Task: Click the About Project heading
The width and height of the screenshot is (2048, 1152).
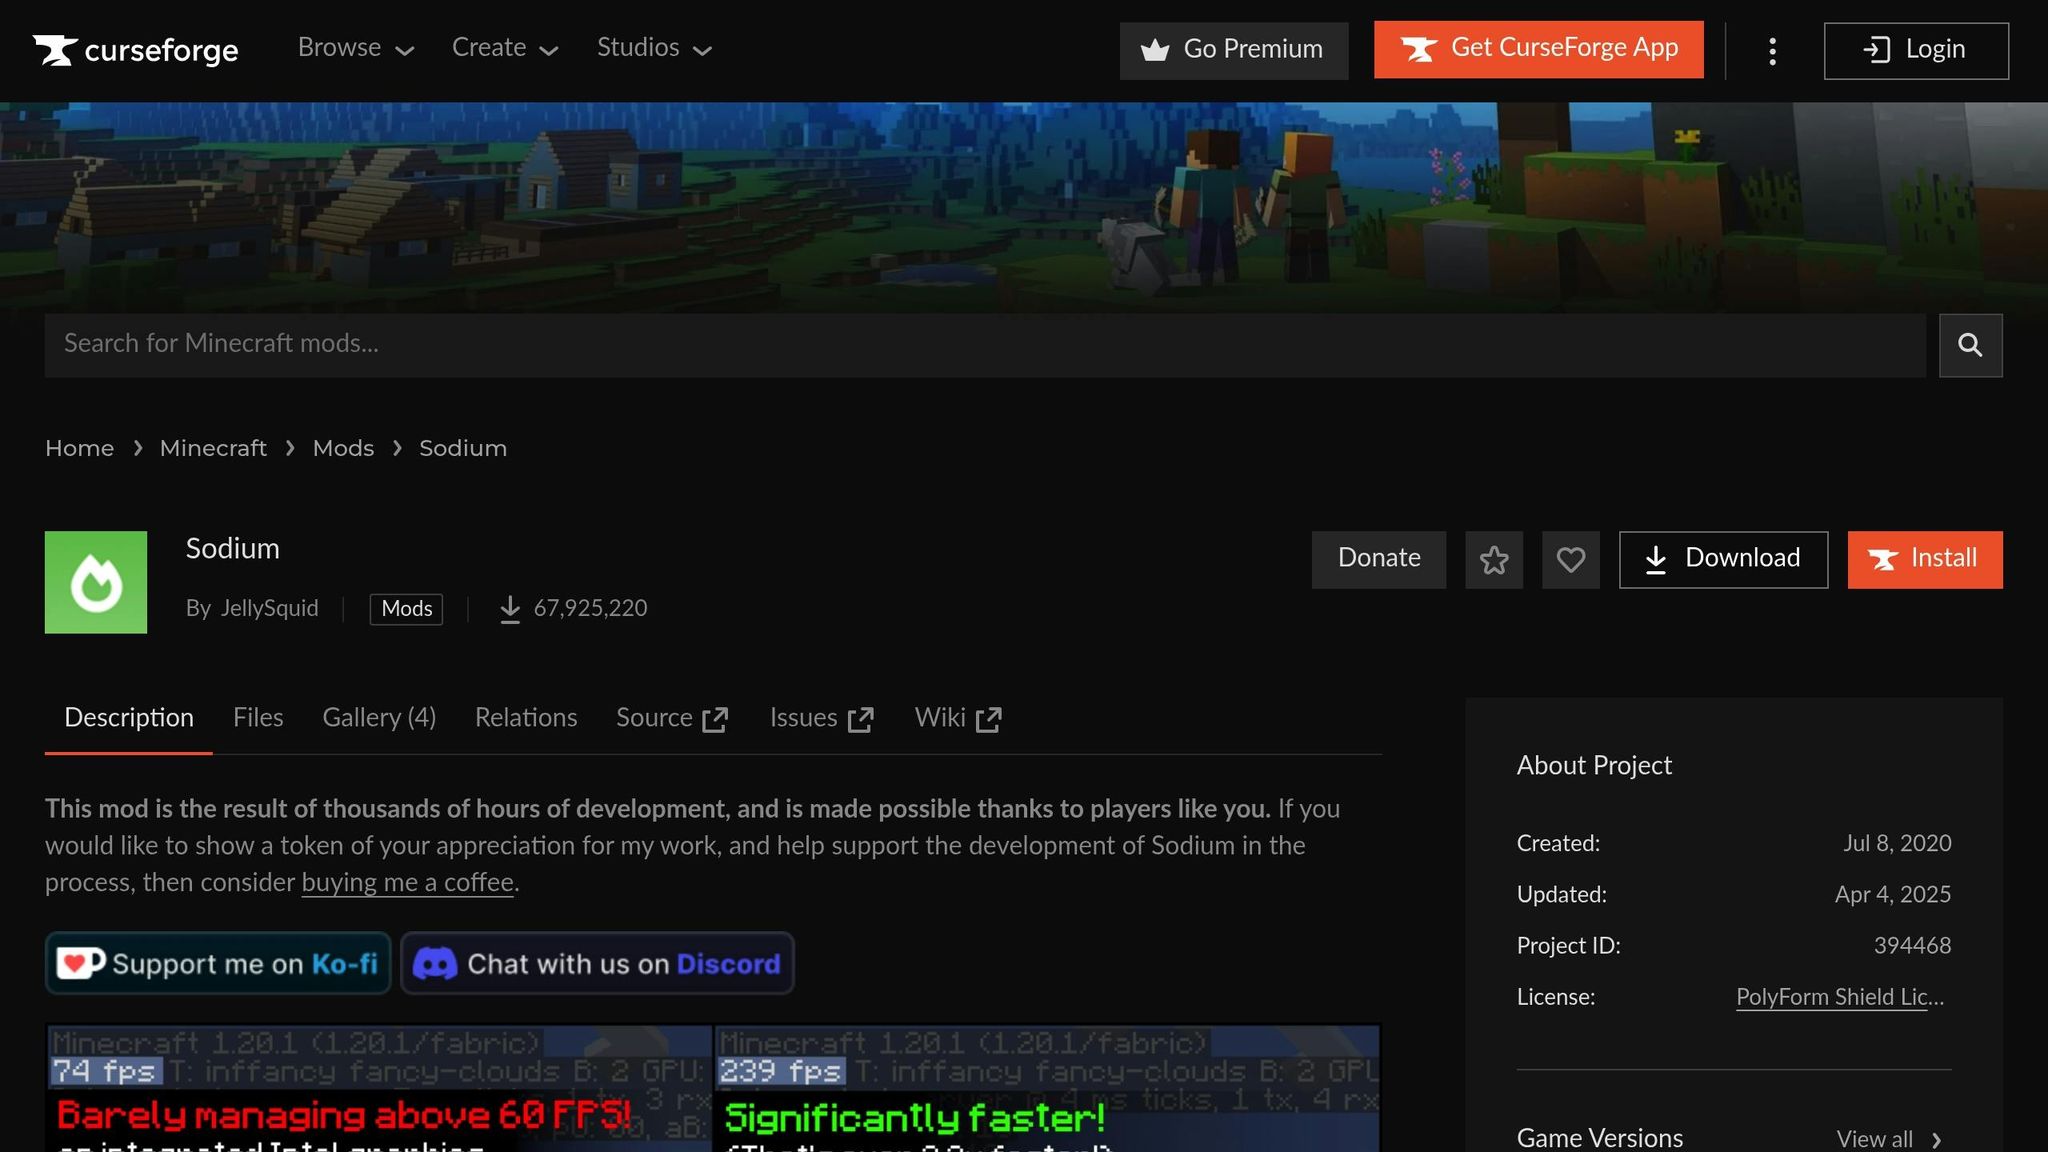Action: pos(1594,765)
